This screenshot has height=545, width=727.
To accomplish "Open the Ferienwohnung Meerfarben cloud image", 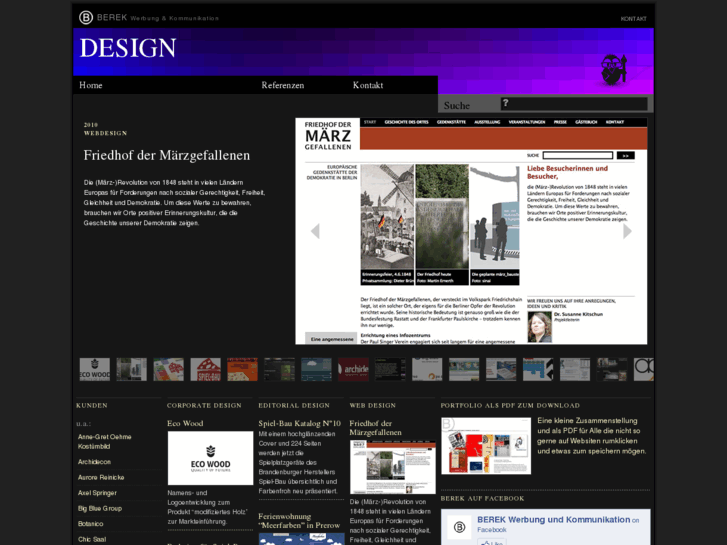I will (x=301, y=539).
